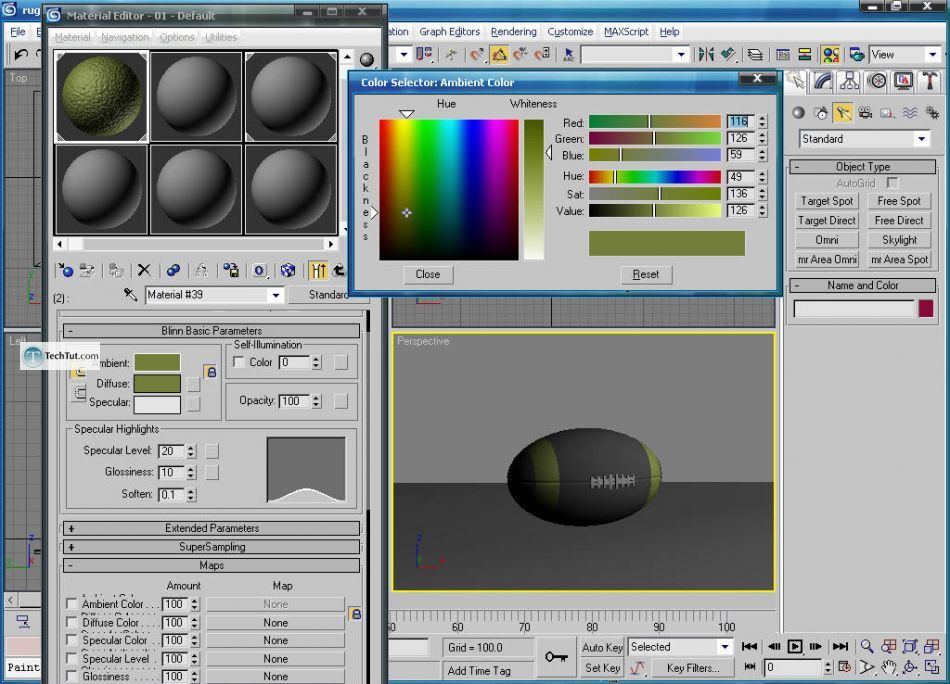Click Omni light button
The width and height of the screenshot is (950, 684).
(826, 240)
